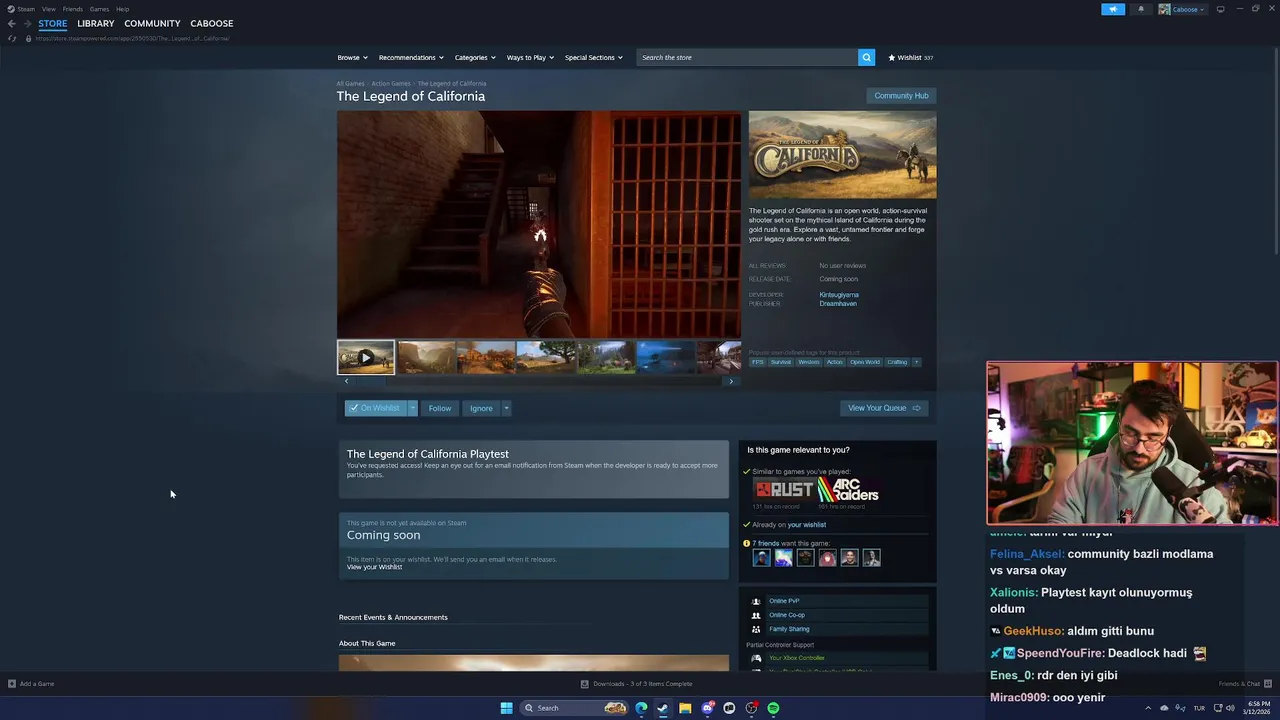Open the Games menu
1280x720 pixels.
click(x=99, y=9)
